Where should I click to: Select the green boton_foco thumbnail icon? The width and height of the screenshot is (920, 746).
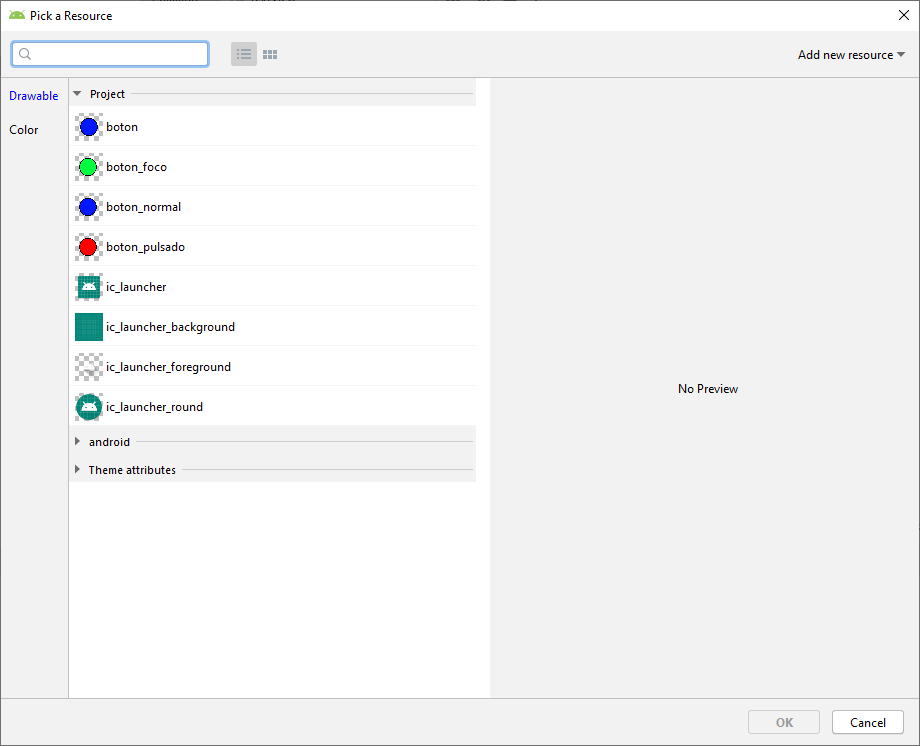point(88,167)
